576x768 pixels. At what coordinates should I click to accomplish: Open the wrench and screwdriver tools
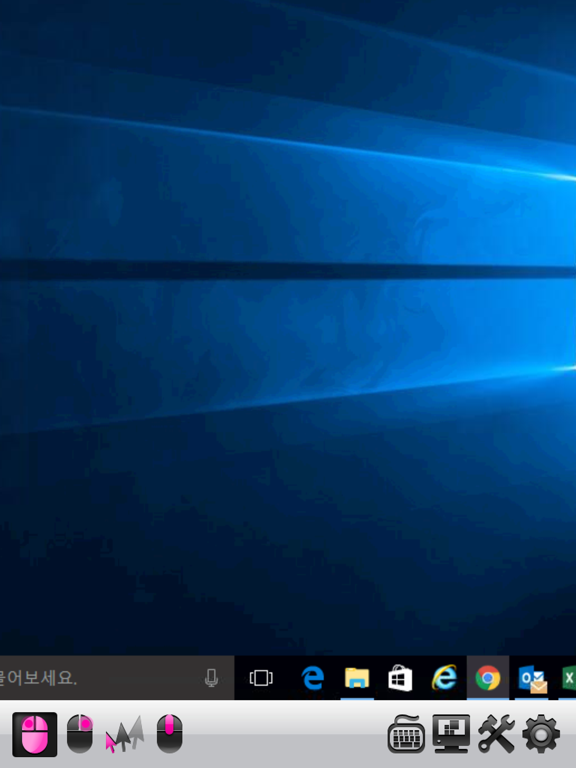(x=496, y=734)
